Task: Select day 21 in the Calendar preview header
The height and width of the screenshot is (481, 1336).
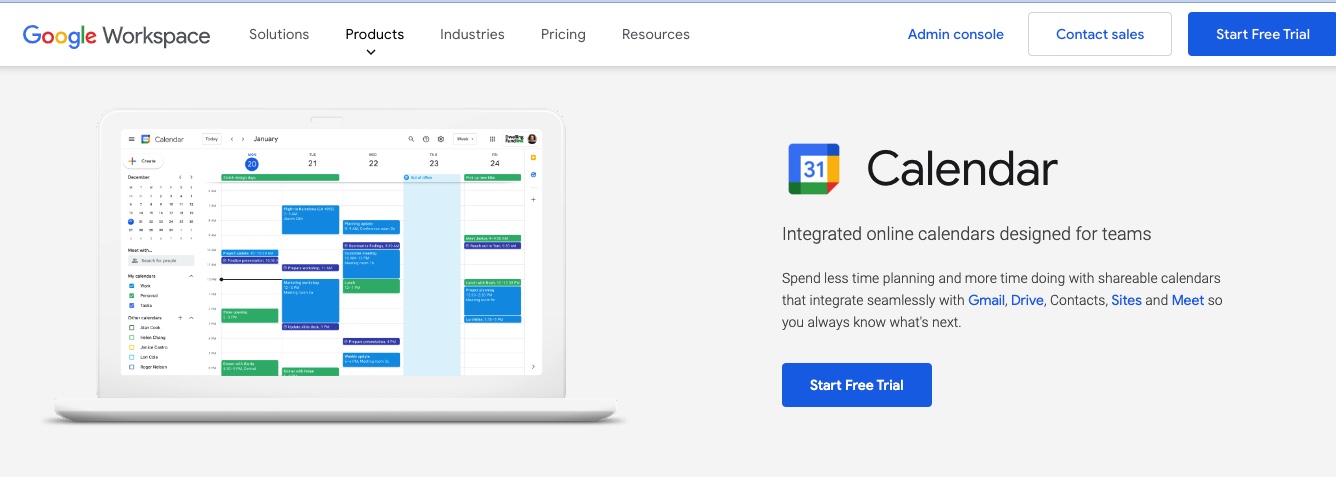Action: tap(312, 163)
